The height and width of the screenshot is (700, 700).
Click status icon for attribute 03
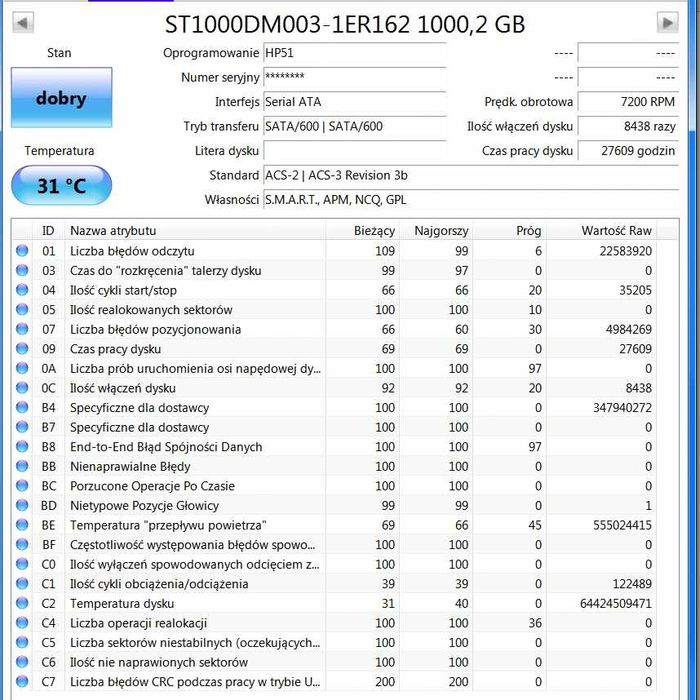point(22,270)
